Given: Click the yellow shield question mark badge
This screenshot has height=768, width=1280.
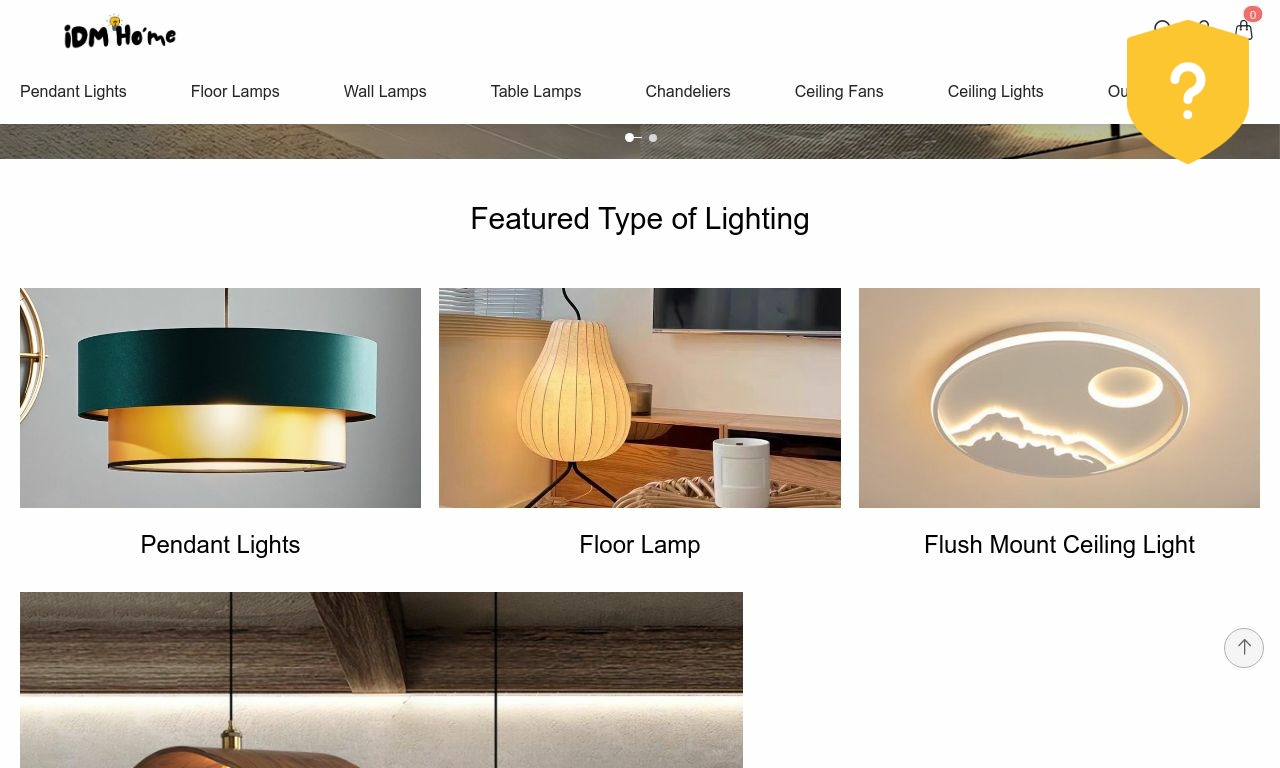Looking at the screenshot, I should point(1188,92).
